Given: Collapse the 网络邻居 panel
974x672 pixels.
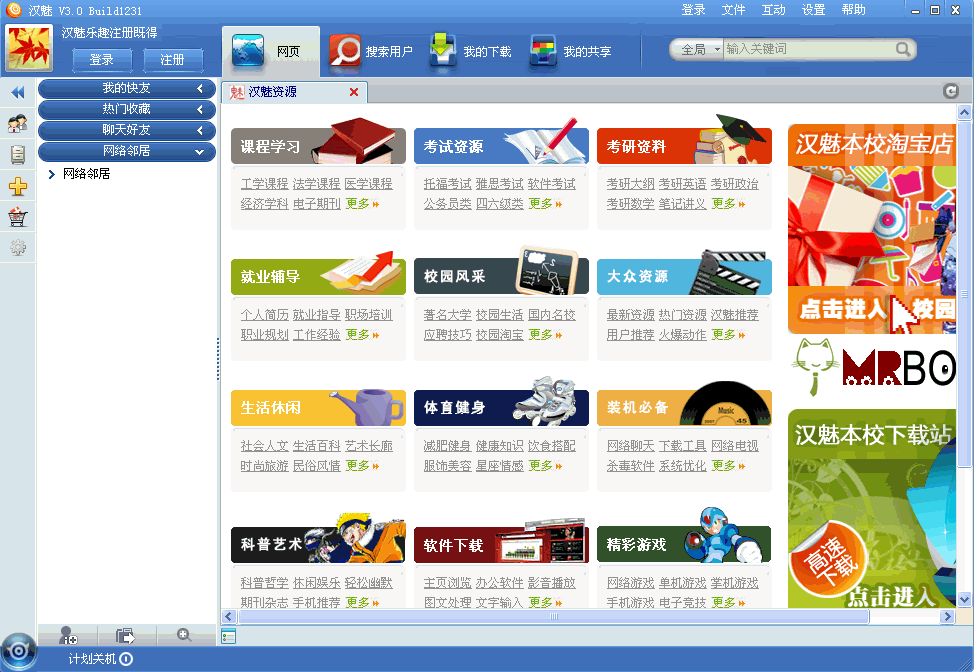Looking at the screenshot, I should 127,151.
